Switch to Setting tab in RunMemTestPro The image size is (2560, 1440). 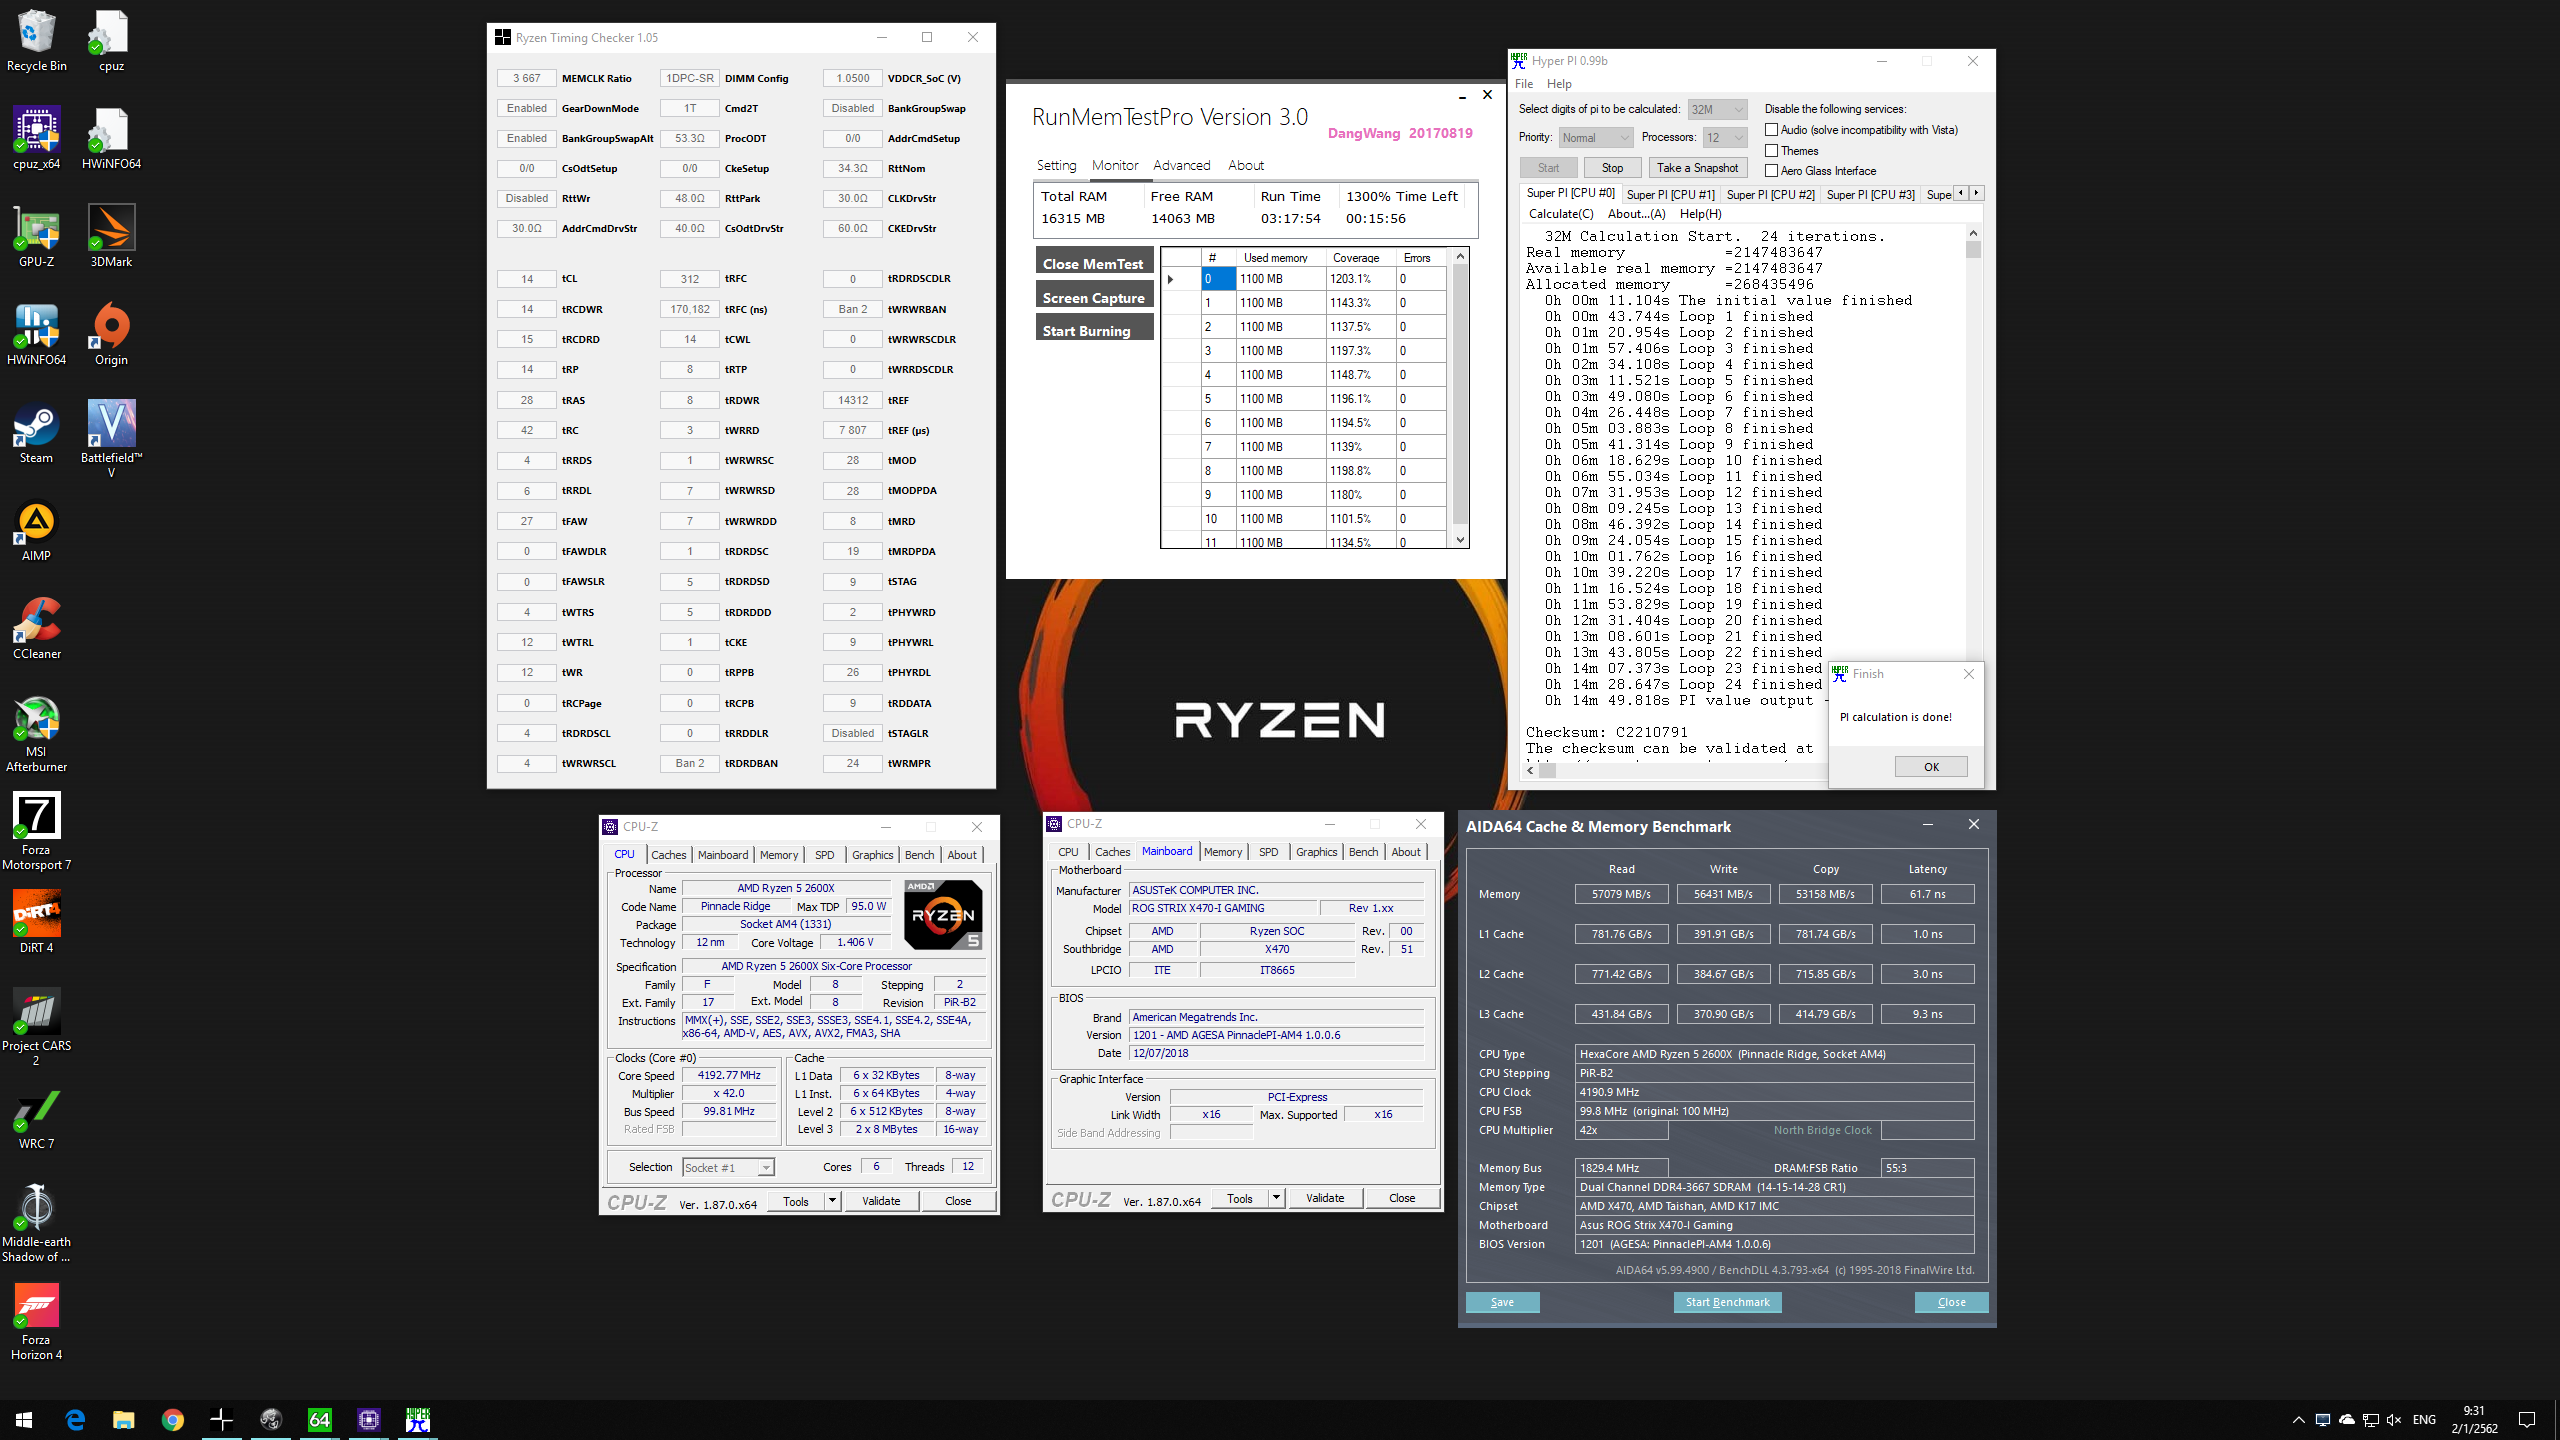pyautogui.click(x=1056, y=166)
